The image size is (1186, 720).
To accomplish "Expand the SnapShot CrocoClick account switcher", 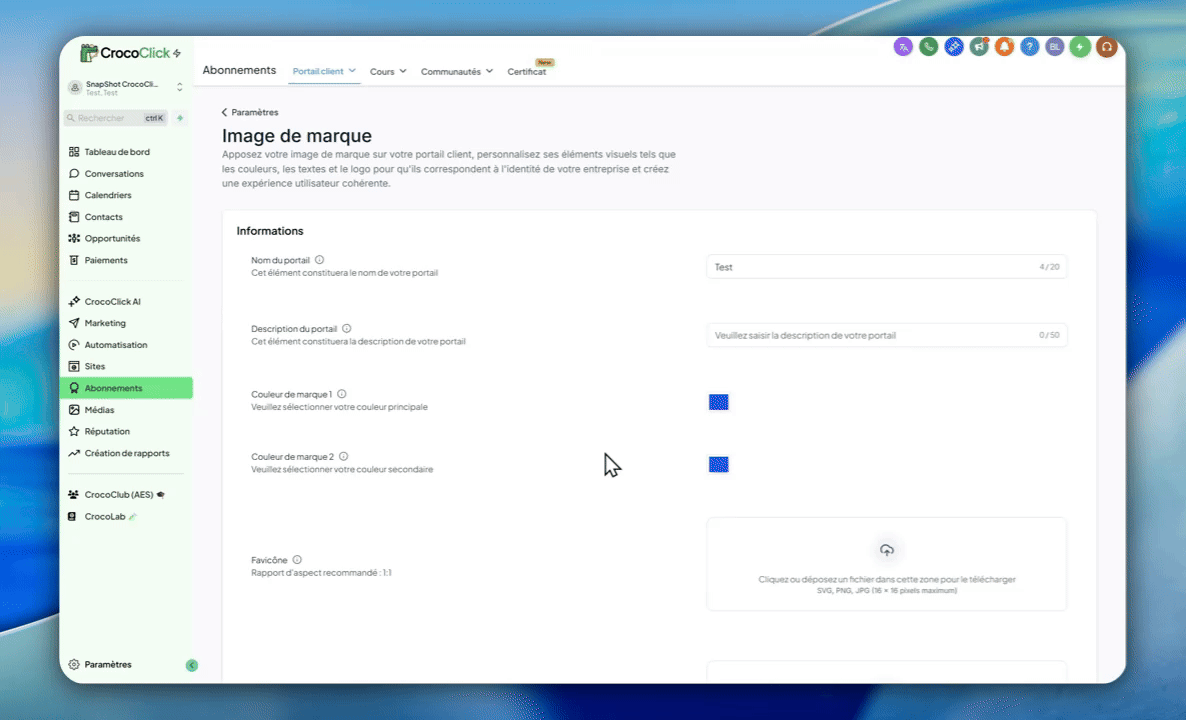I will pos(180,88).
